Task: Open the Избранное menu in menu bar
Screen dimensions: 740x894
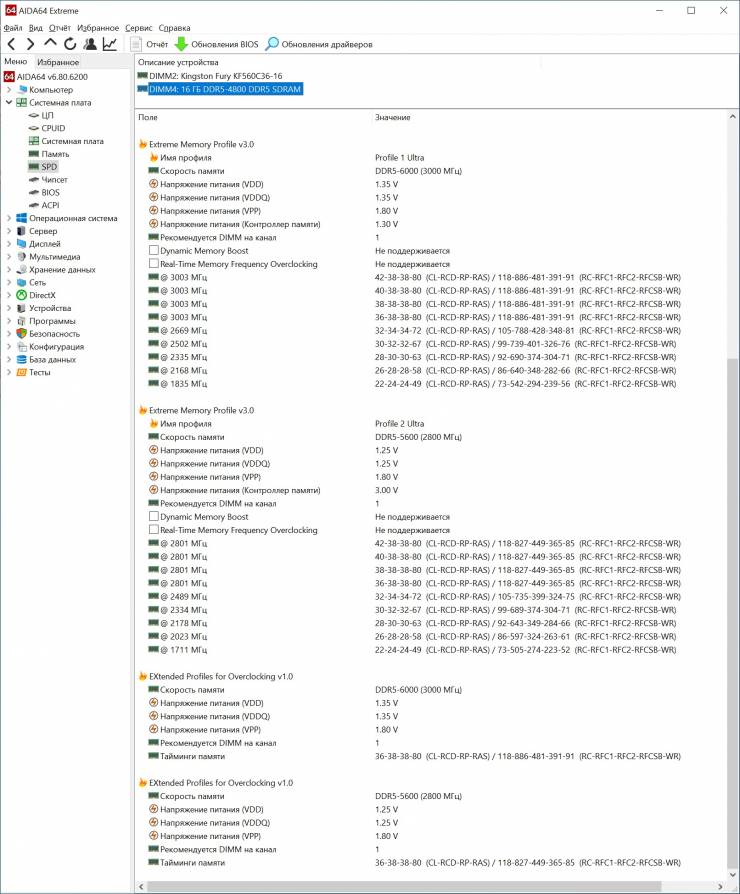Action: 98,27
